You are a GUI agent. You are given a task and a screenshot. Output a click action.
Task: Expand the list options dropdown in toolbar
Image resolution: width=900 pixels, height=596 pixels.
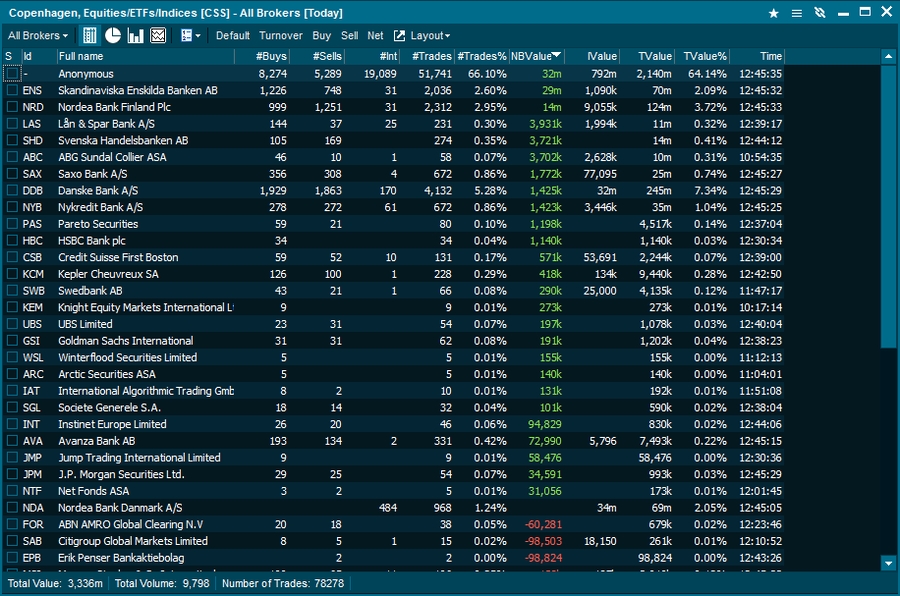tap(189, 35)
